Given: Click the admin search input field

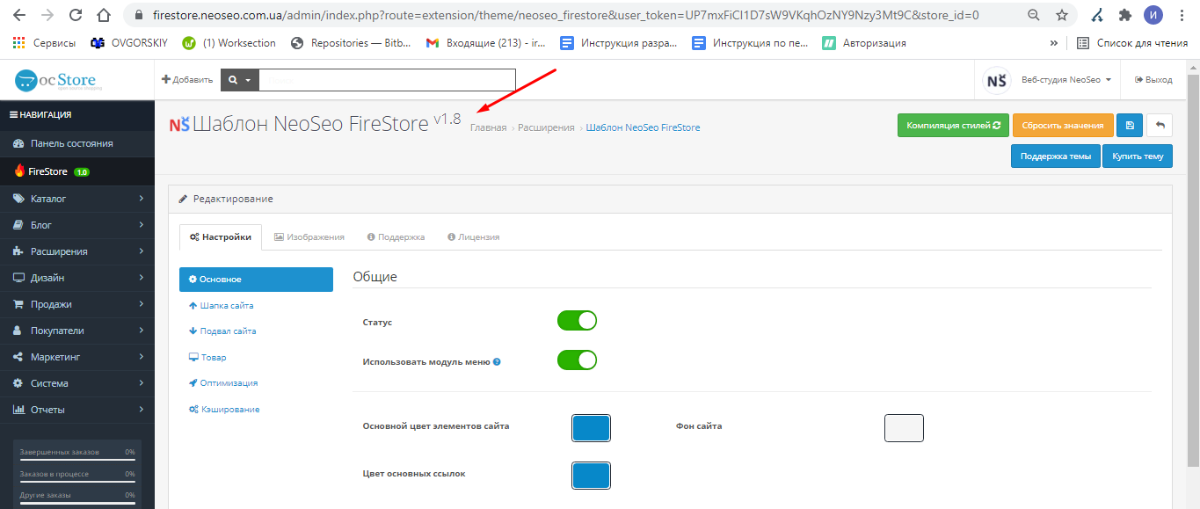Looking at the screenshot, I should [387, 79].
